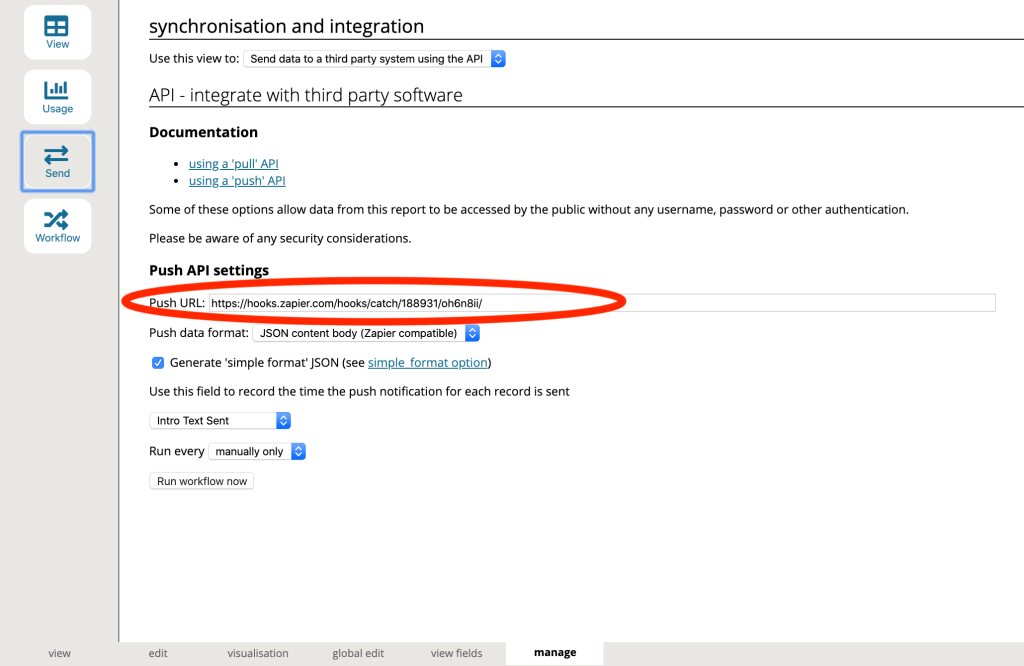Viewport: 1024px width, 666px height.
Task: Switch to the edit tab
Action: 158,653
